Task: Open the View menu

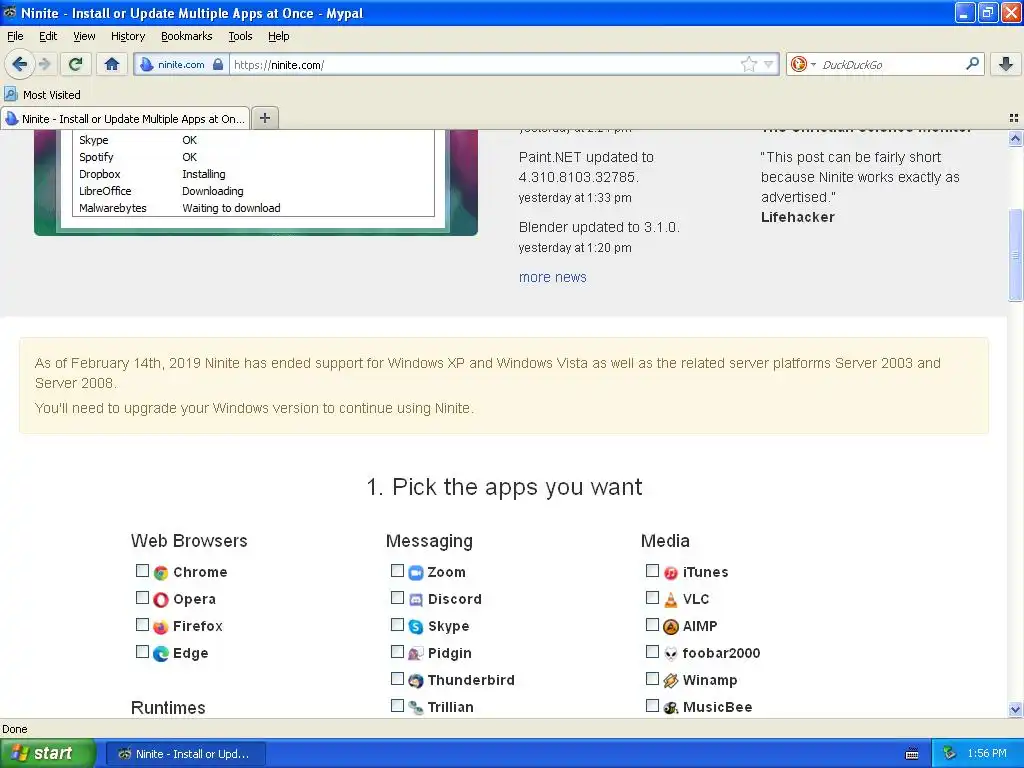Action: (84, 36)
